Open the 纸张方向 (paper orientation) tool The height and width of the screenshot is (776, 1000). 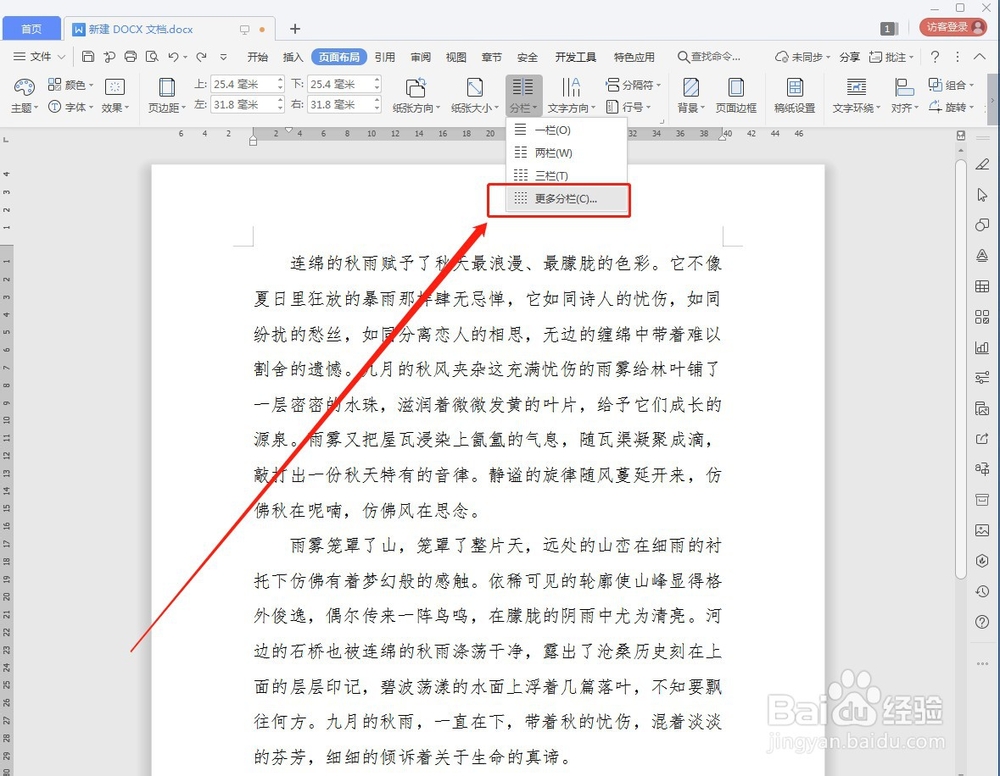point(416,95)
